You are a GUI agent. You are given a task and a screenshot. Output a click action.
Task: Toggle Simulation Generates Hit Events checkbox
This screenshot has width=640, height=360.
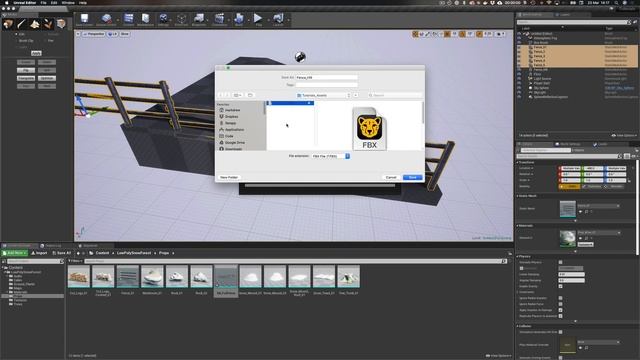pos(560,332)
